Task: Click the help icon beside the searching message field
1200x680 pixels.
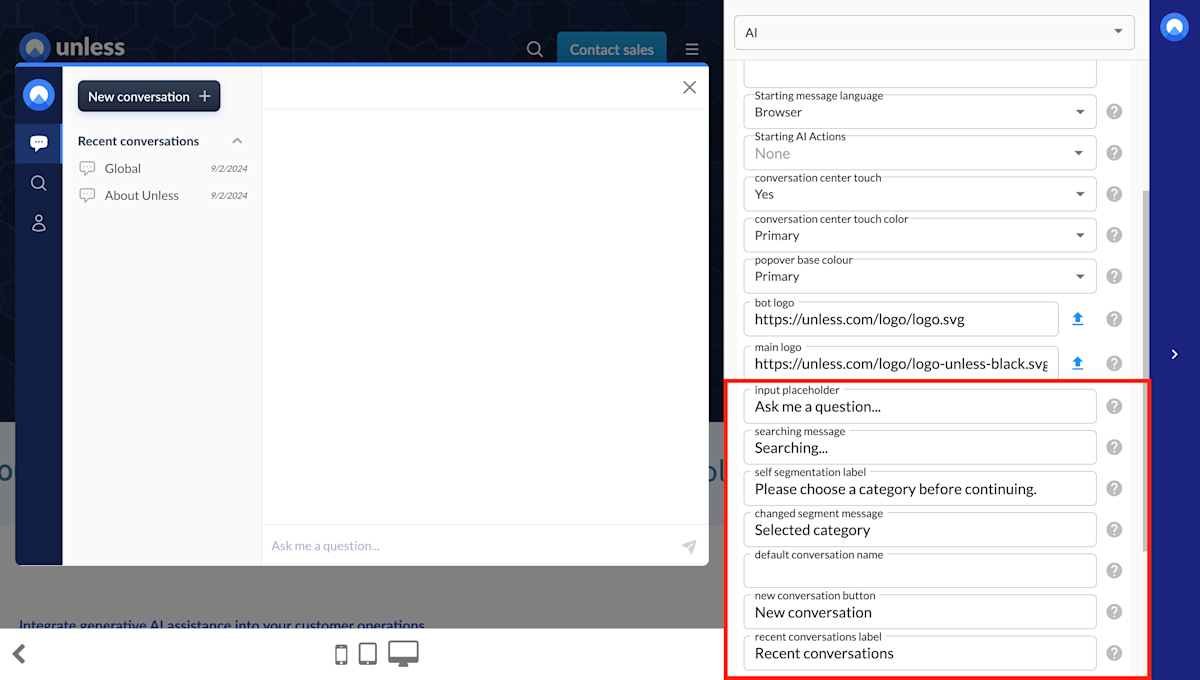Action: [1114, 447]
